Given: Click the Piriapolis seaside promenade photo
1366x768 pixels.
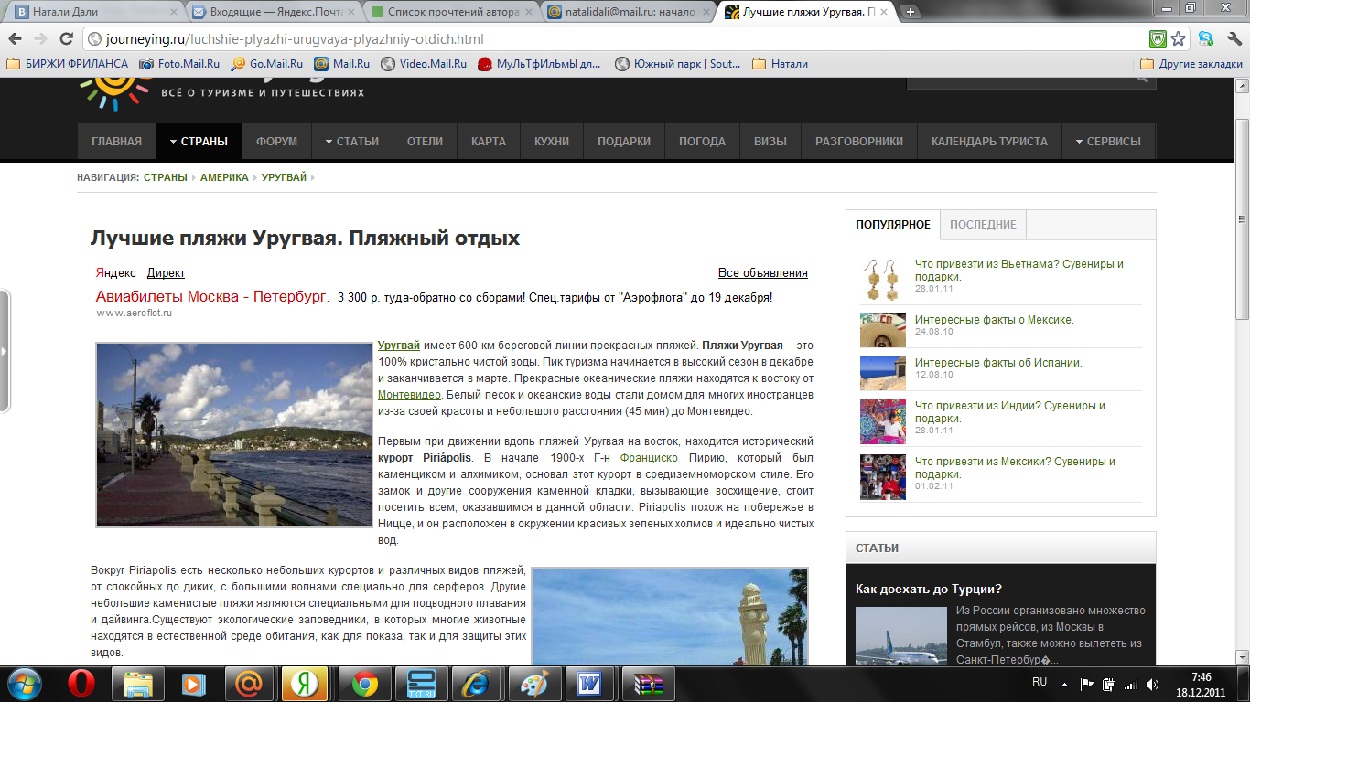Looking at the screenshot, I should (x=234, y=435).
